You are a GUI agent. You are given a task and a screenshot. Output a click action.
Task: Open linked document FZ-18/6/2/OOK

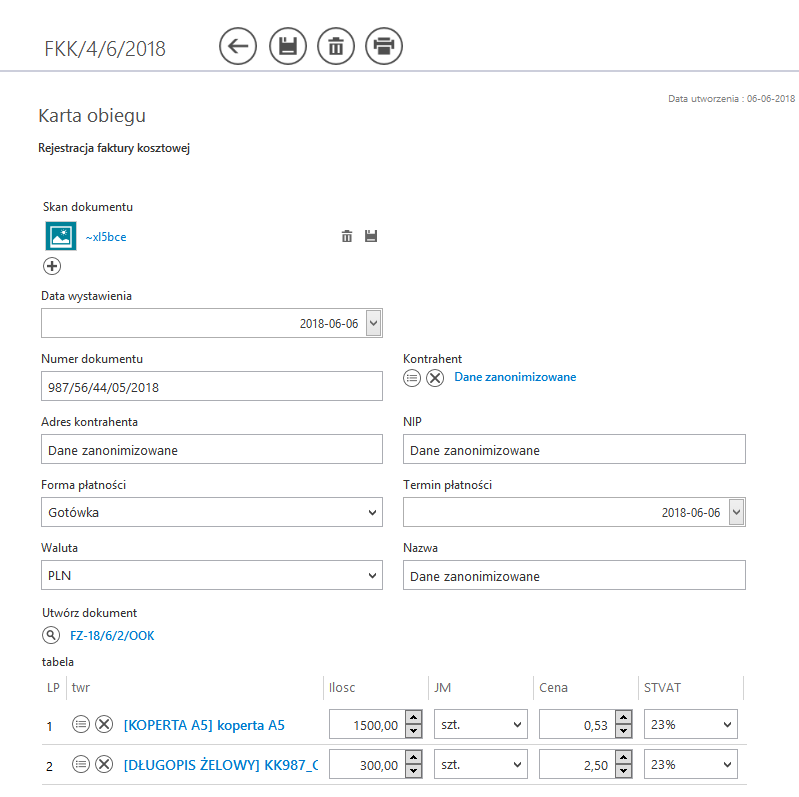tap(112, 635)
